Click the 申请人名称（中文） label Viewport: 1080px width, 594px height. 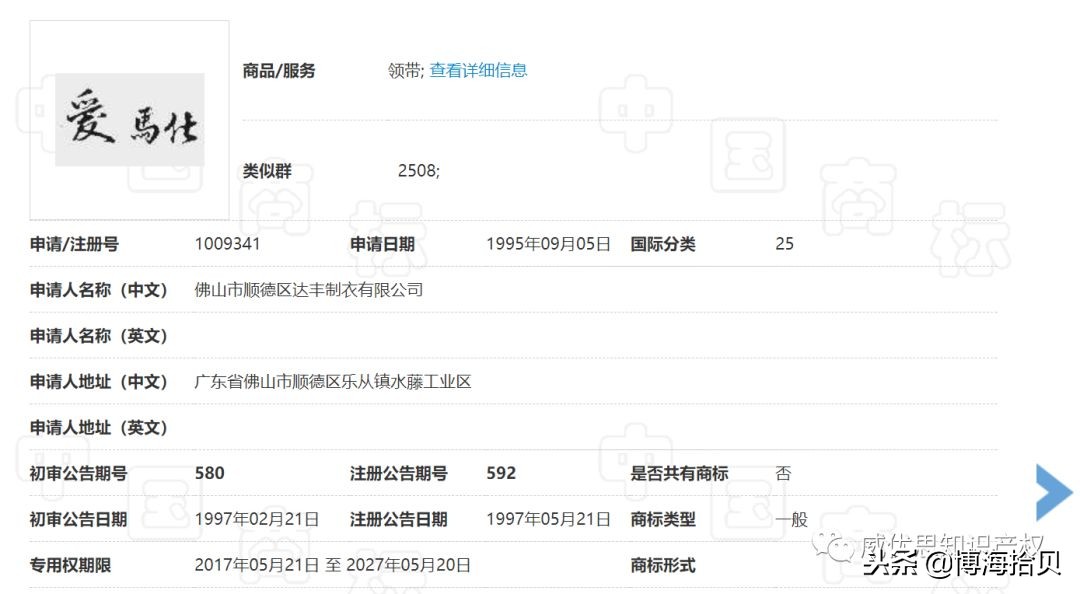98,290
